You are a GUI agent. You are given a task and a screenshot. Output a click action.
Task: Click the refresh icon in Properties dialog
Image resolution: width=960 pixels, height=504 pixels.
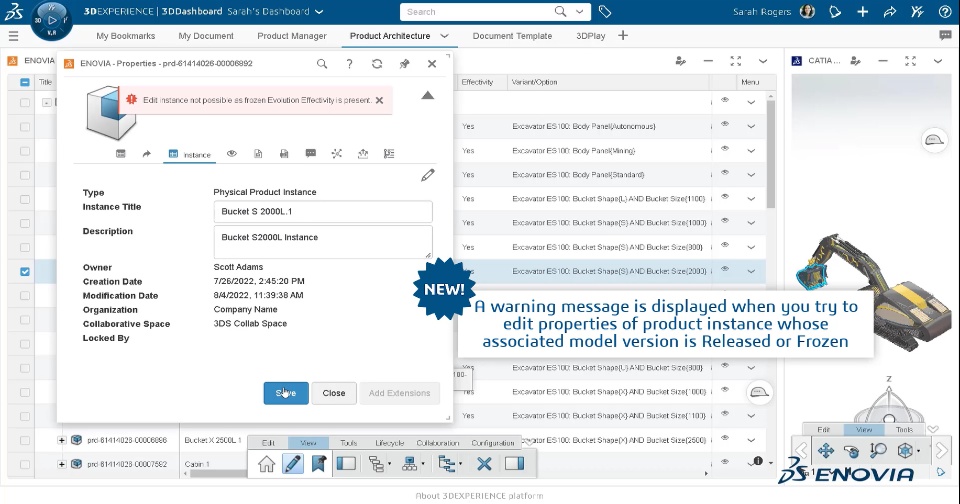(x=377, y=64)
